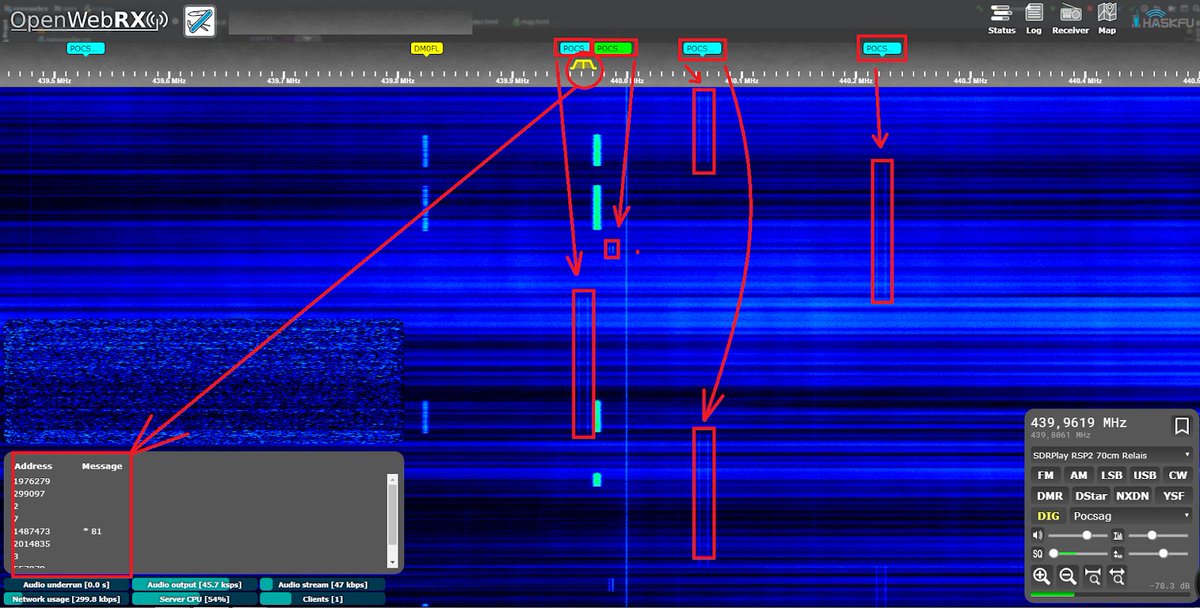Zoom in totally on the waterfall
The image size is (1200, 608).
1092,576
